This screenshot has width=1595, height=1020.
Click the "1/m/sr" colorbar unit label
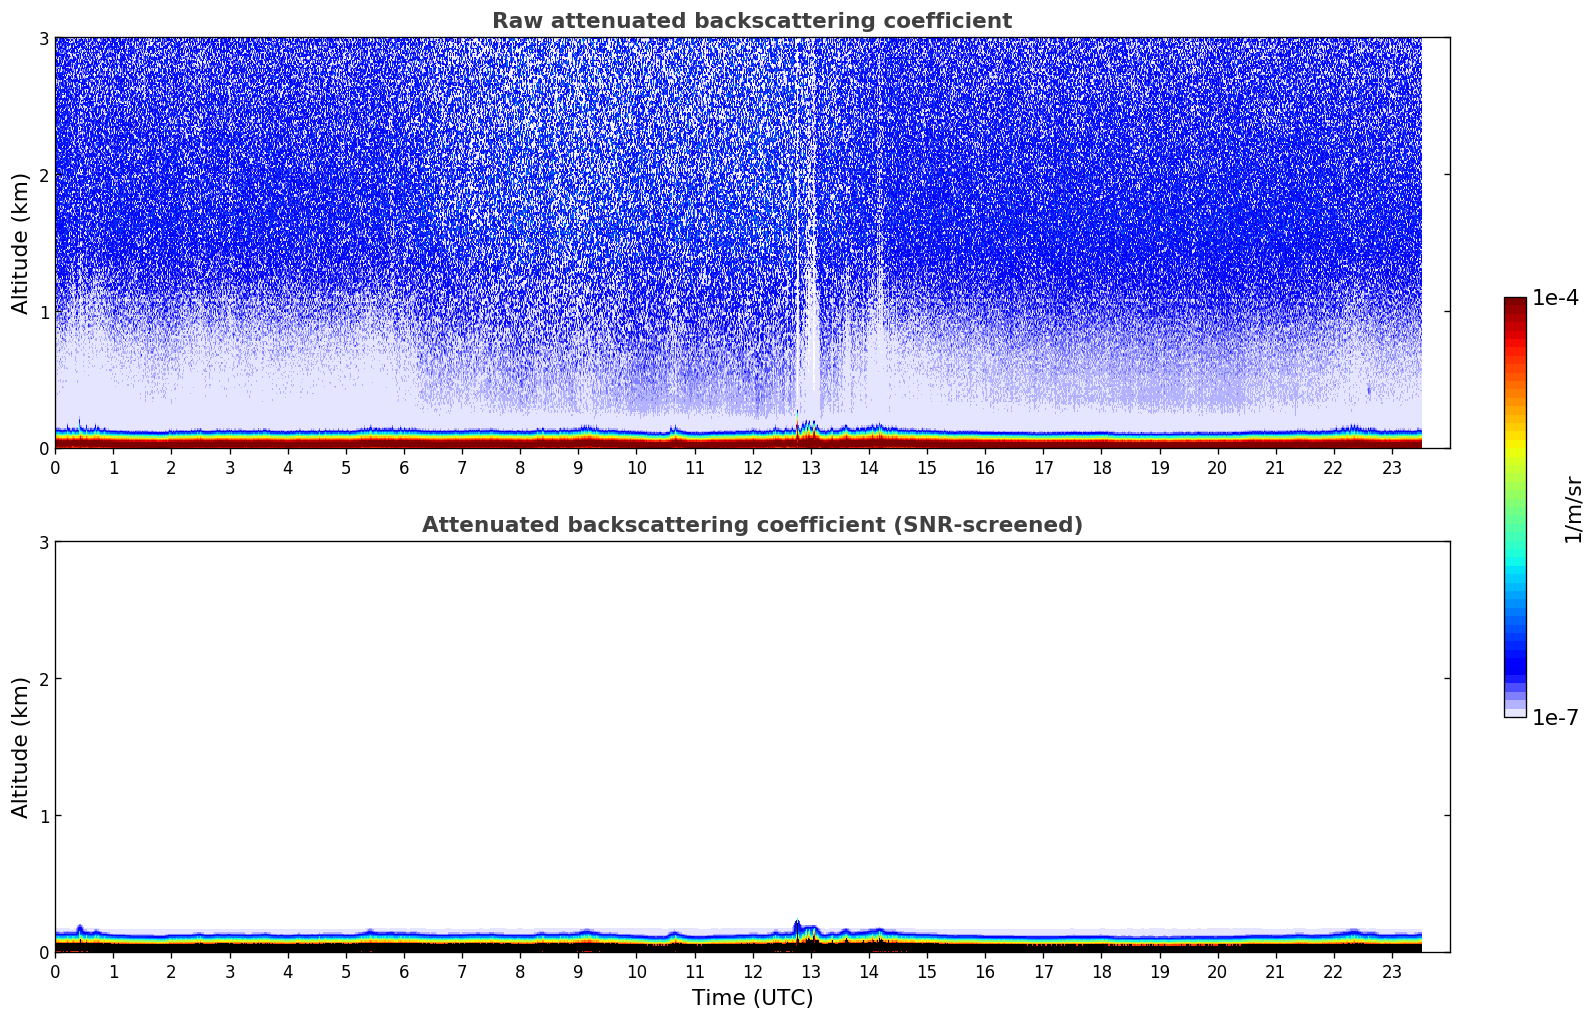coord(1573,510)
